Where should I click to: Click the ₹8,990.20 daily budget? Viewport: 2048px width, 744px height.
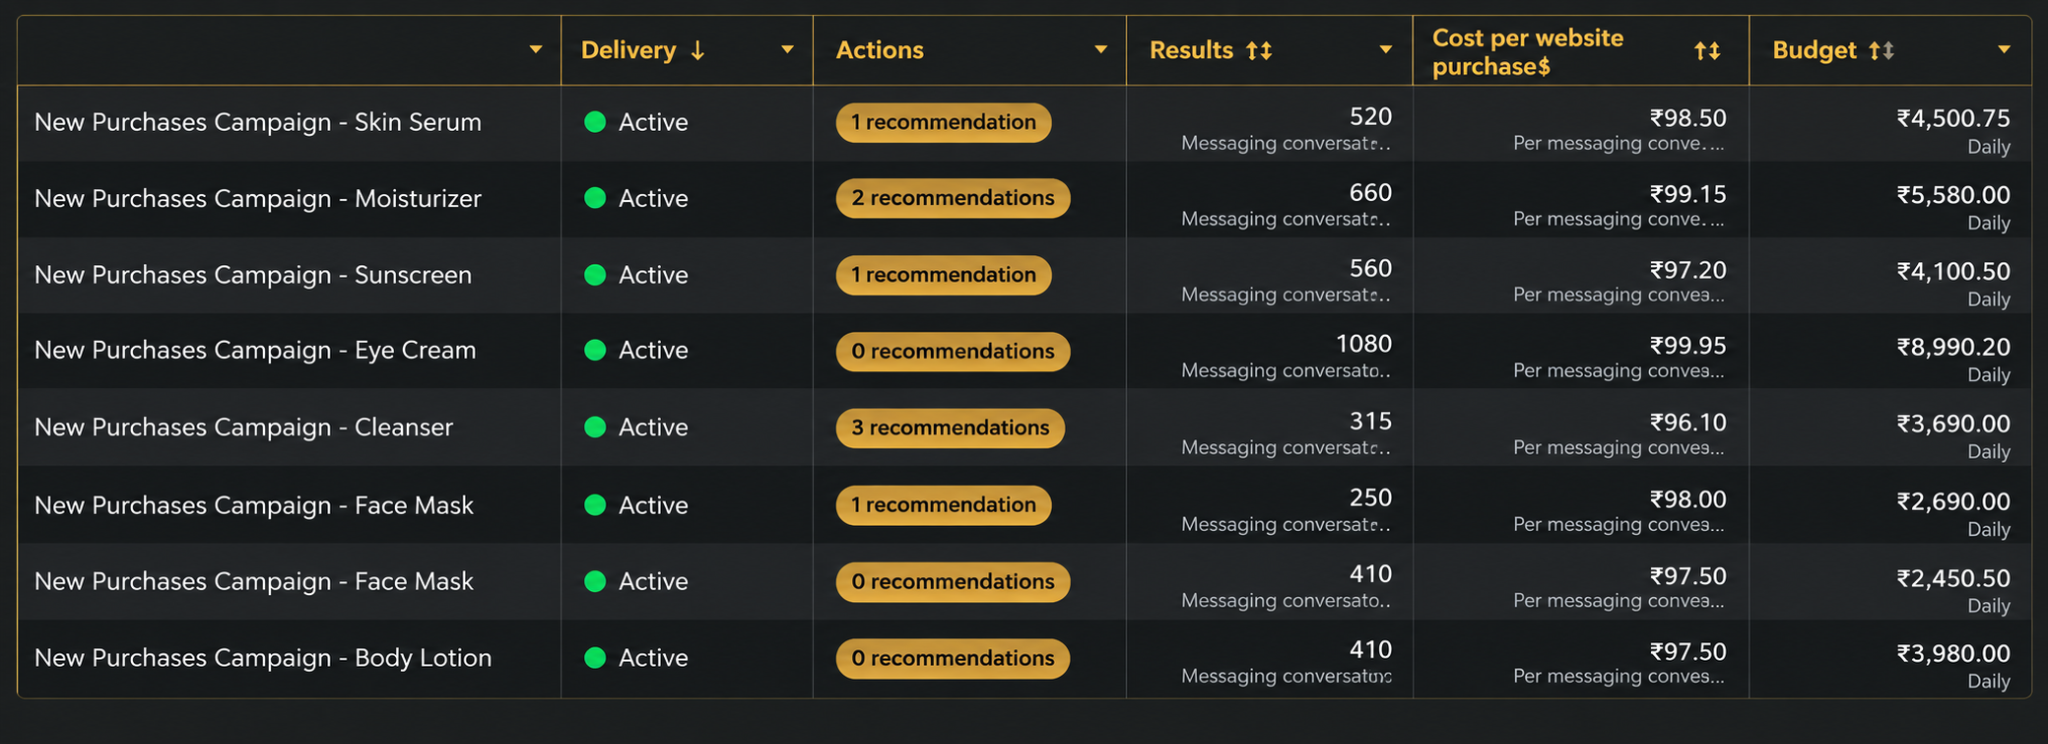1953,347
